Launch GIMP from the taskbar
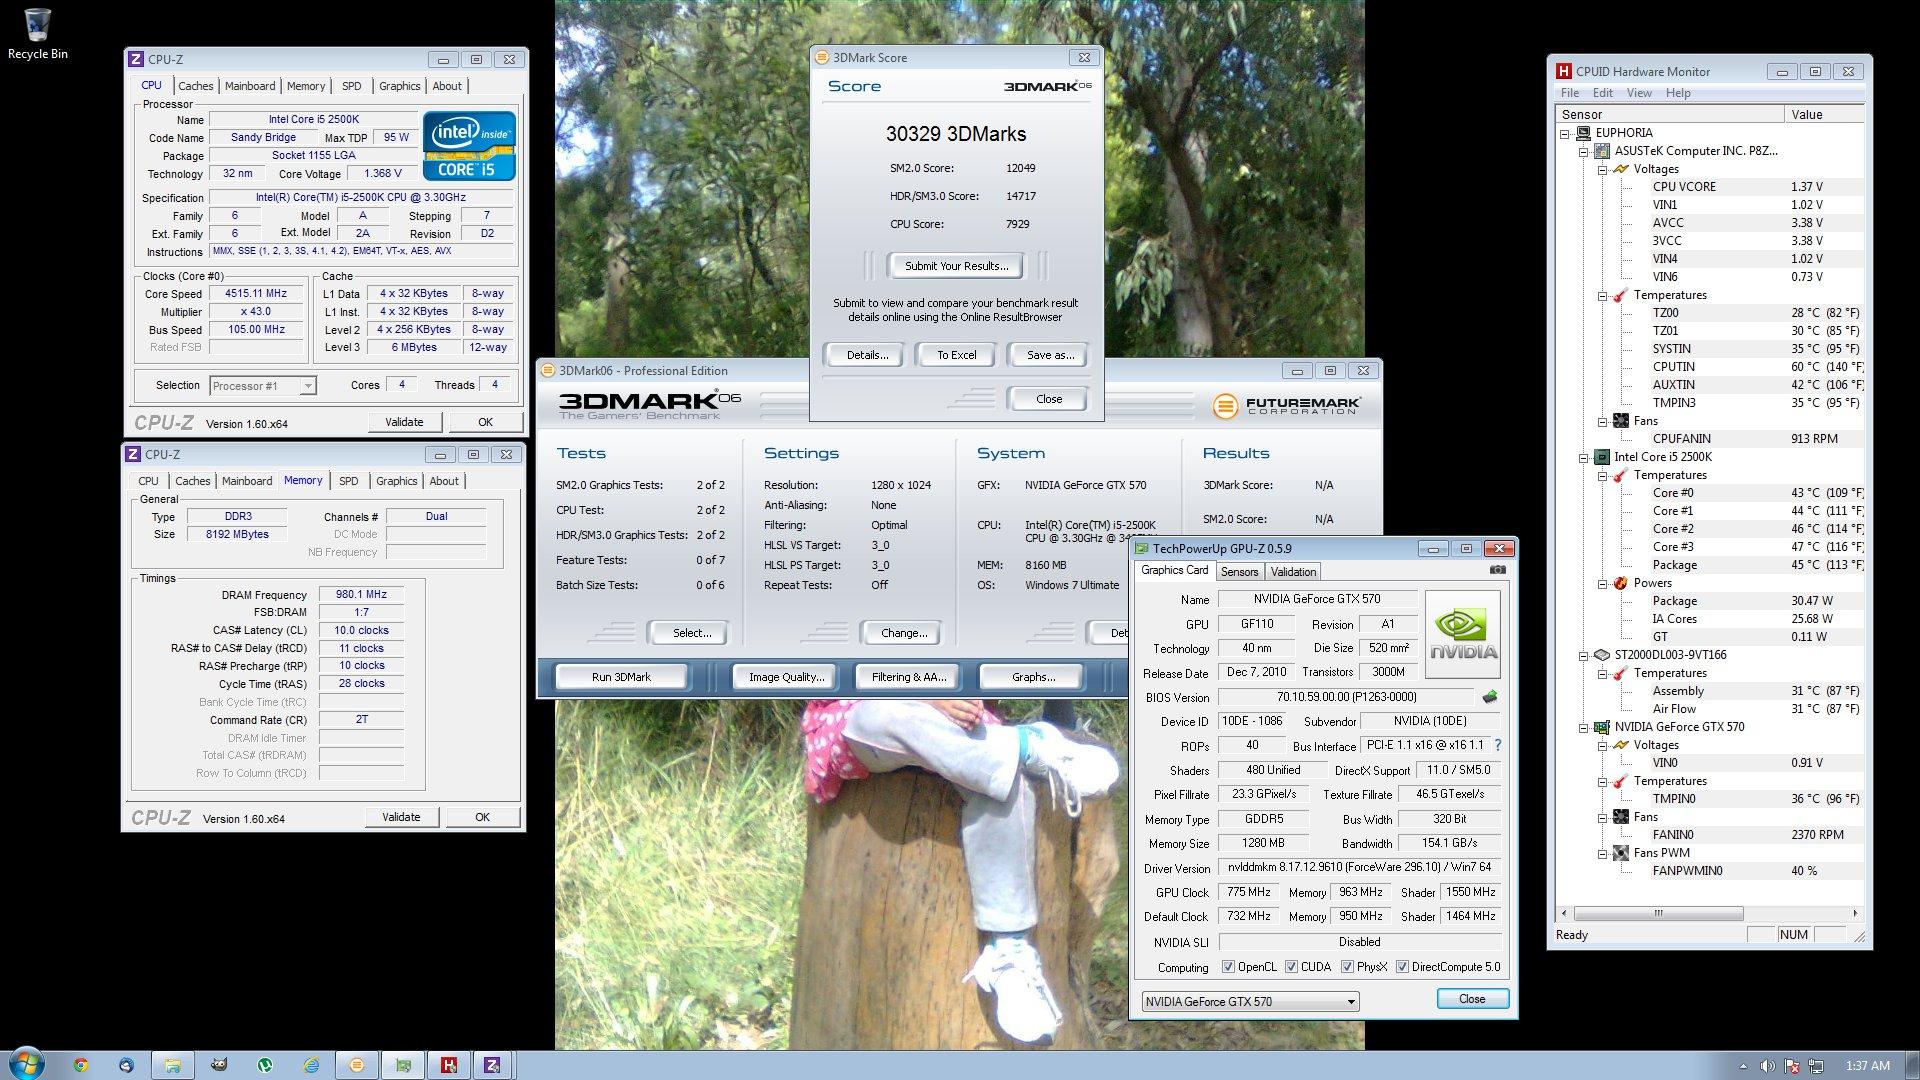Viewport: 1920px width, 1080px height. tap(219, 1065)
